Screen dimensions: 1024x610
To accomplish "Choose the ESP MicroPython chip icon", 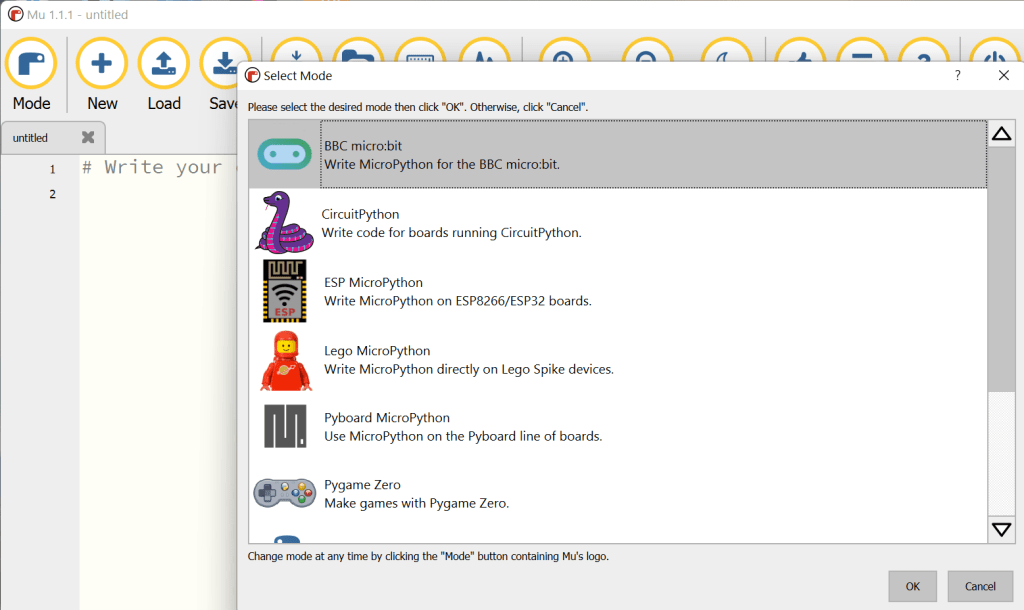I will point(284,291).
